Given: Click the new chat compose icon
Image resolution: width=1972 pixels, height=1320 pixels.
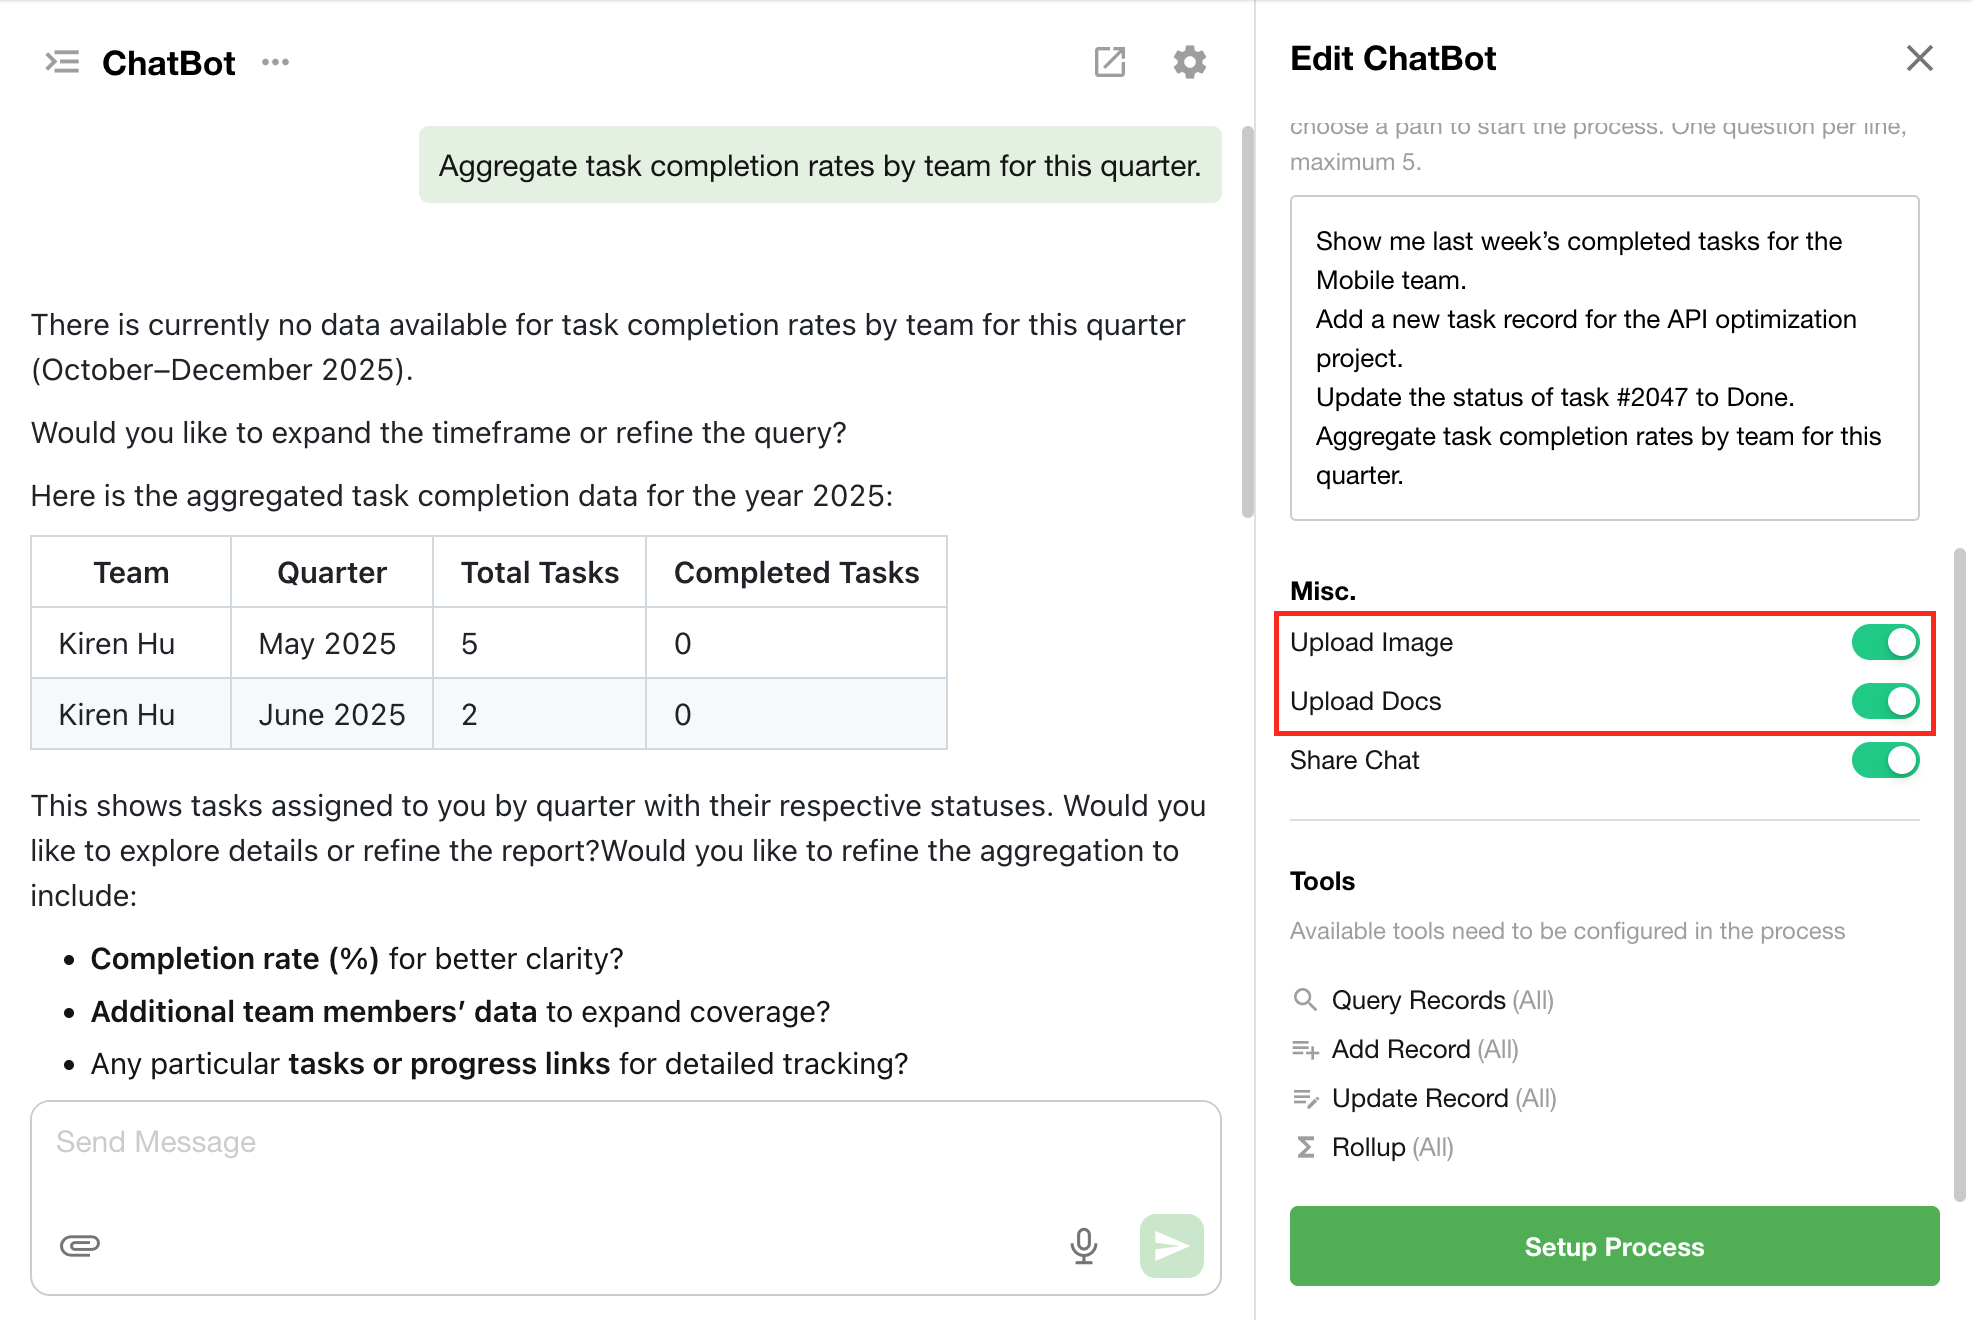Looking at the screenshot, I should (1109, 62).
